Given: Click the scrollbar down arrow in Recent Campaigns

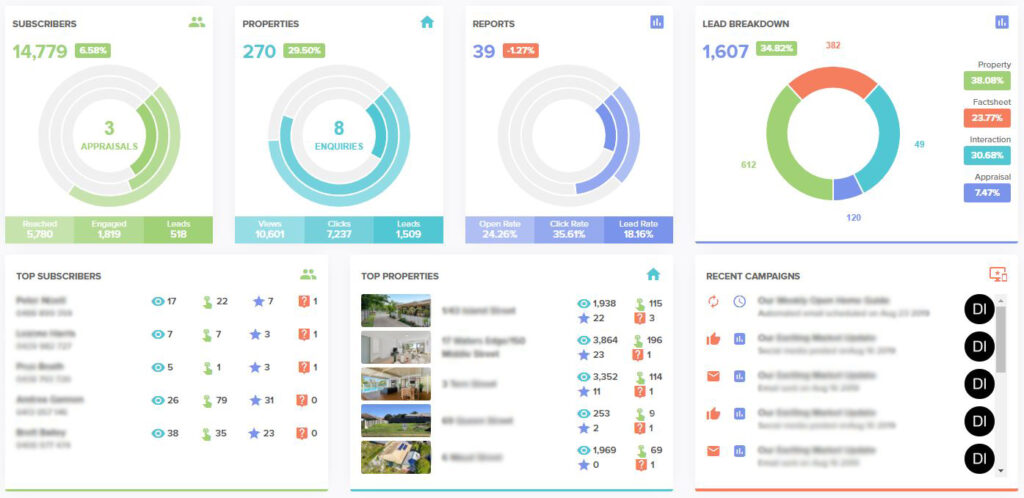Looking at the screenshot, I should [x=1001, y=469].
